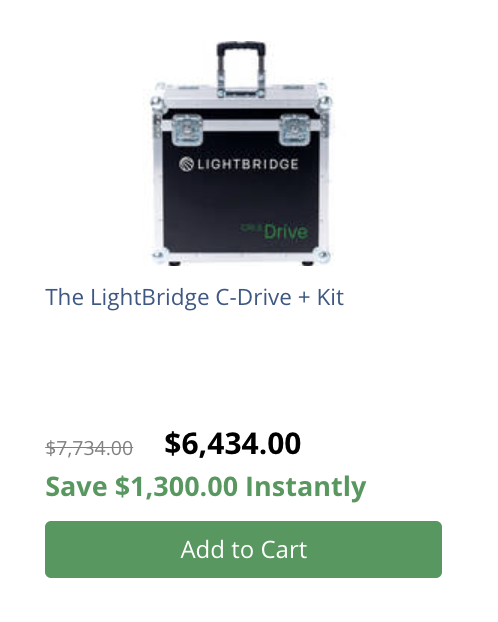Click the telescoping pull handle of case
Image resolution: width=498 pixels, height=622 pixels.
point(241,68)
